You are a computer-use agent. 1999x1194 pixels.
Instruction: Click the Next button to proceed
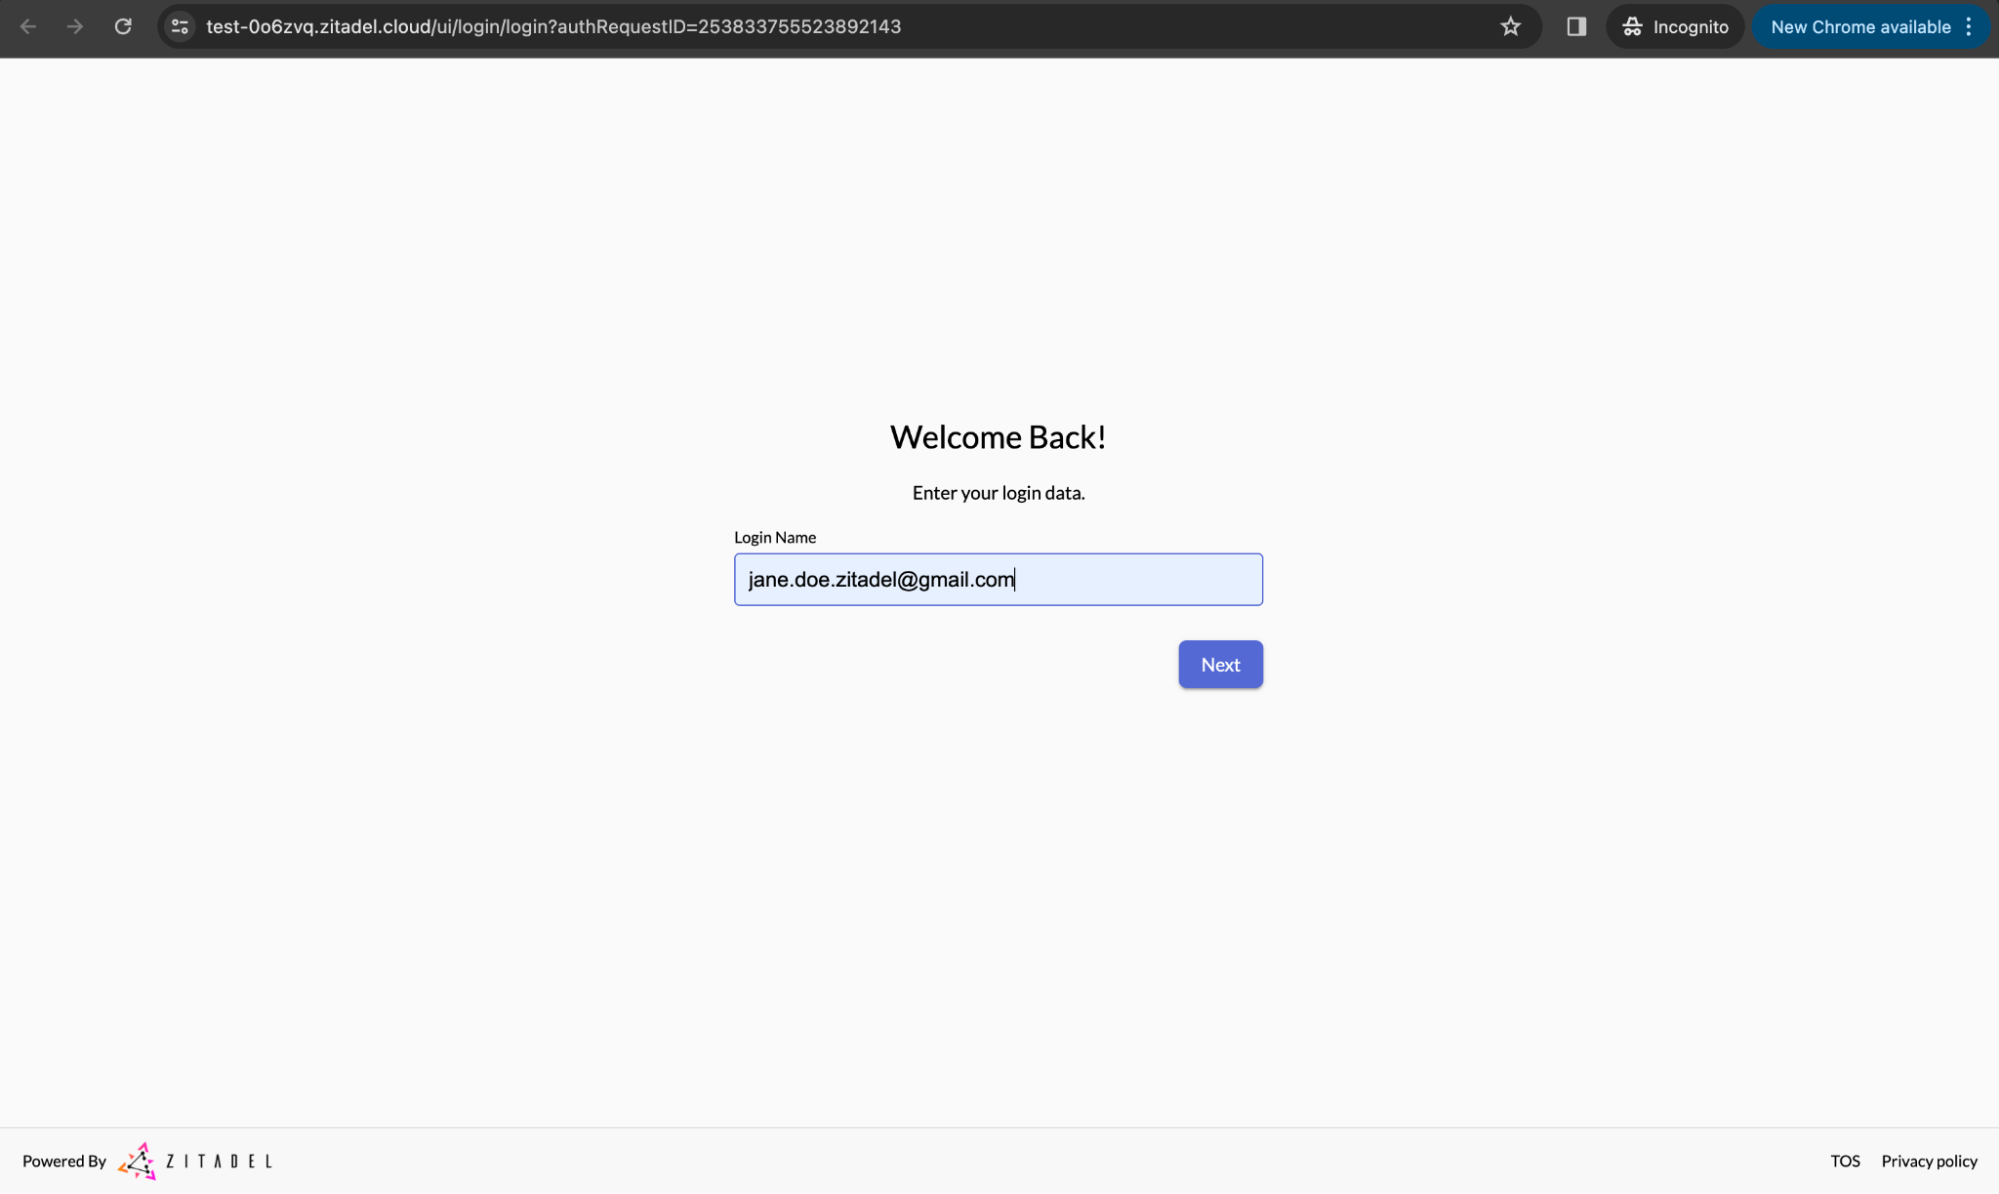[x=1219, y=664]
